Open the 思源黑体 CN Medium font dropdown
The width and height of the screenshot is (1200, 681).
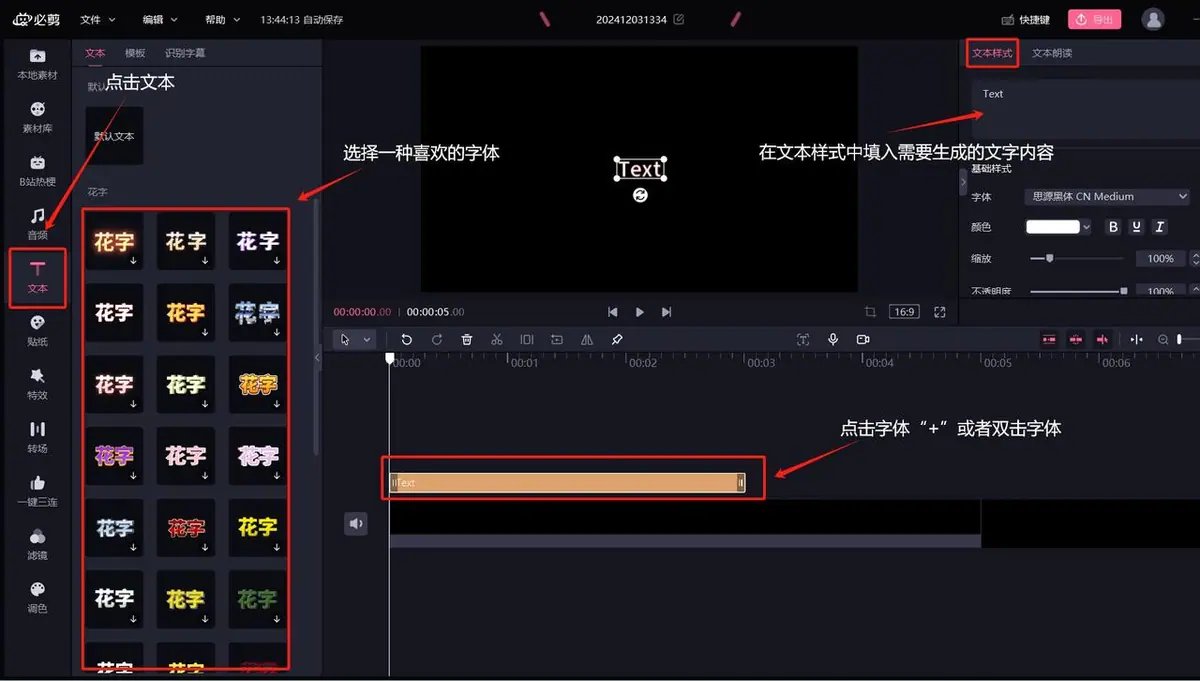tap(1107, 197)
